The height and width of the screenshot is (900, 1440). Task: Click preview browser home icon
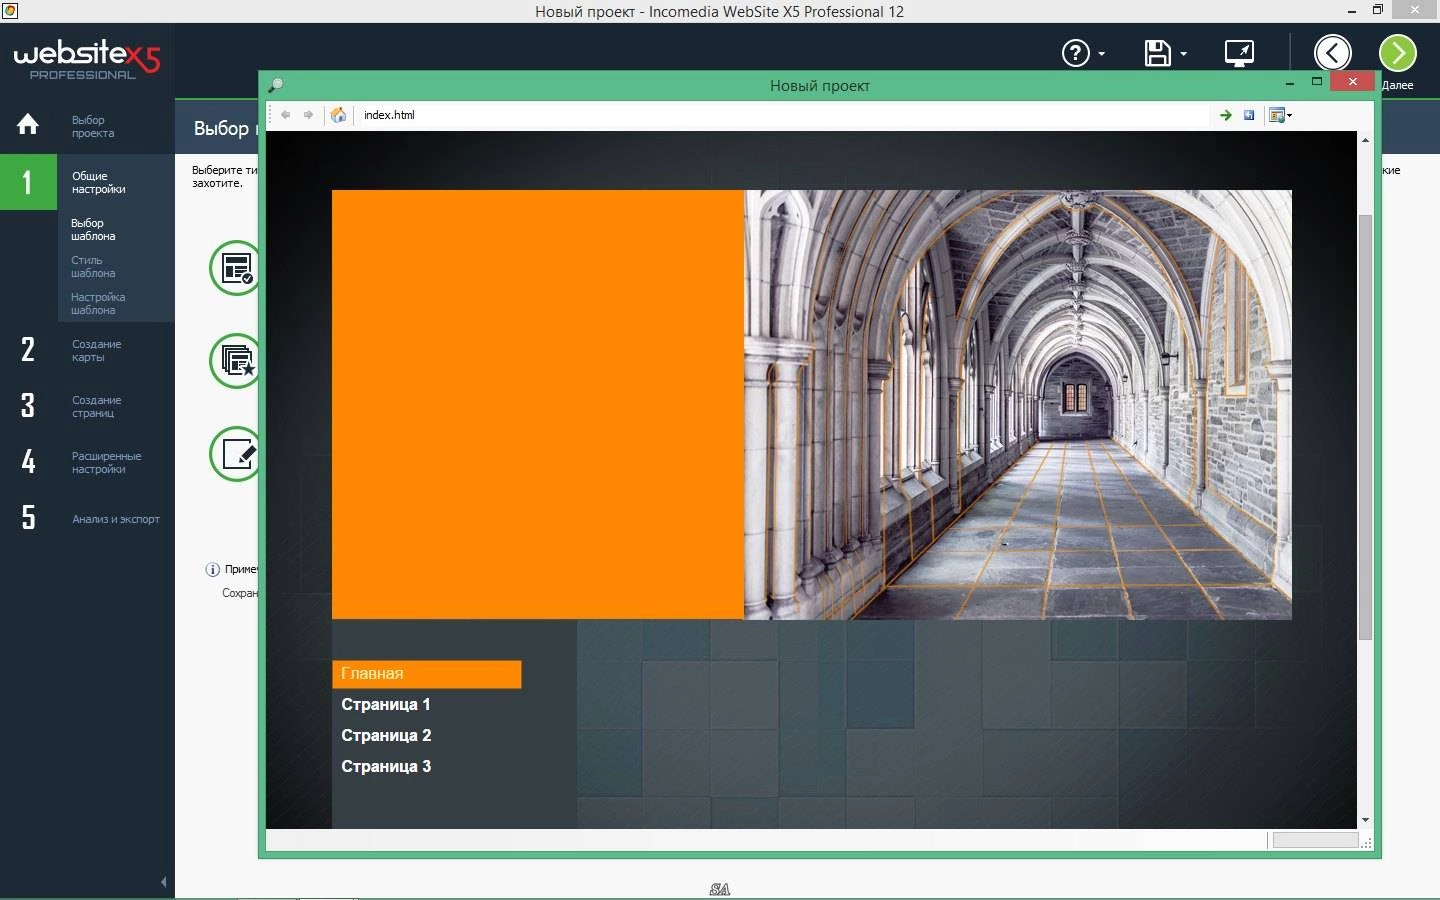[x=338, y=115]
